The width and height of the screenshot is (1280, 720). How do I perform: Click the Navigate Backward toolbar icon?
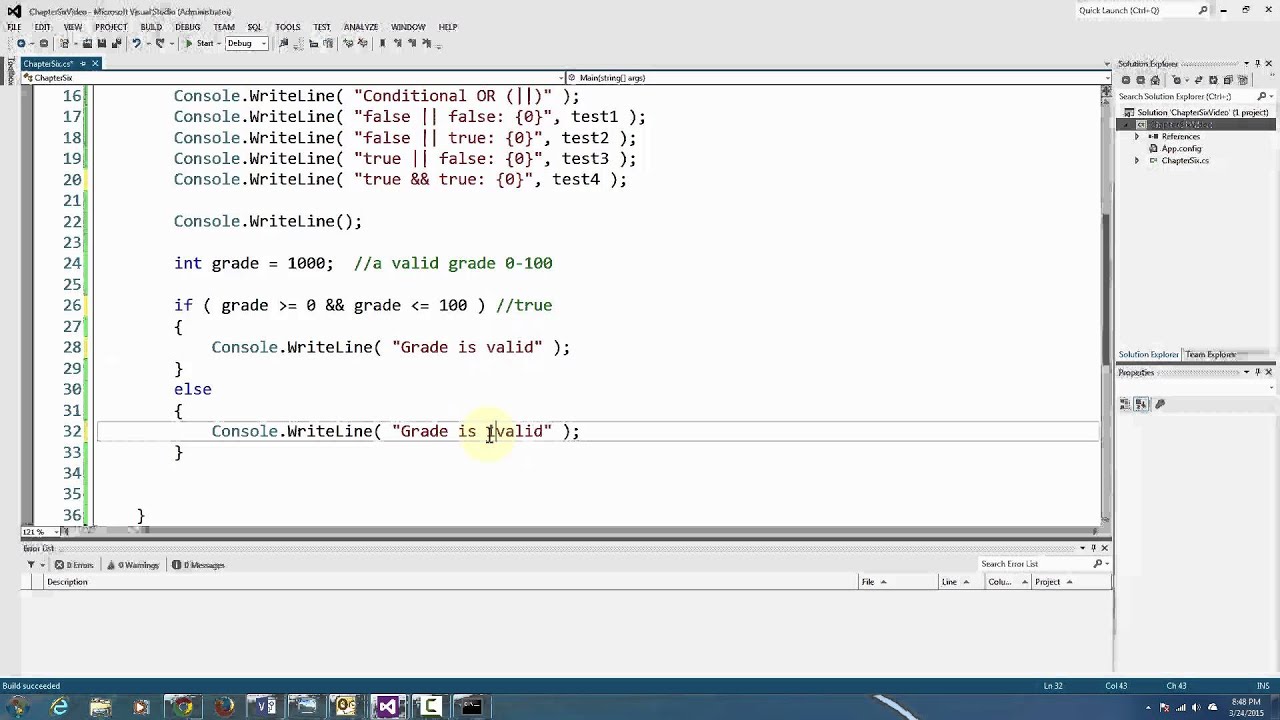pos(21,43)
